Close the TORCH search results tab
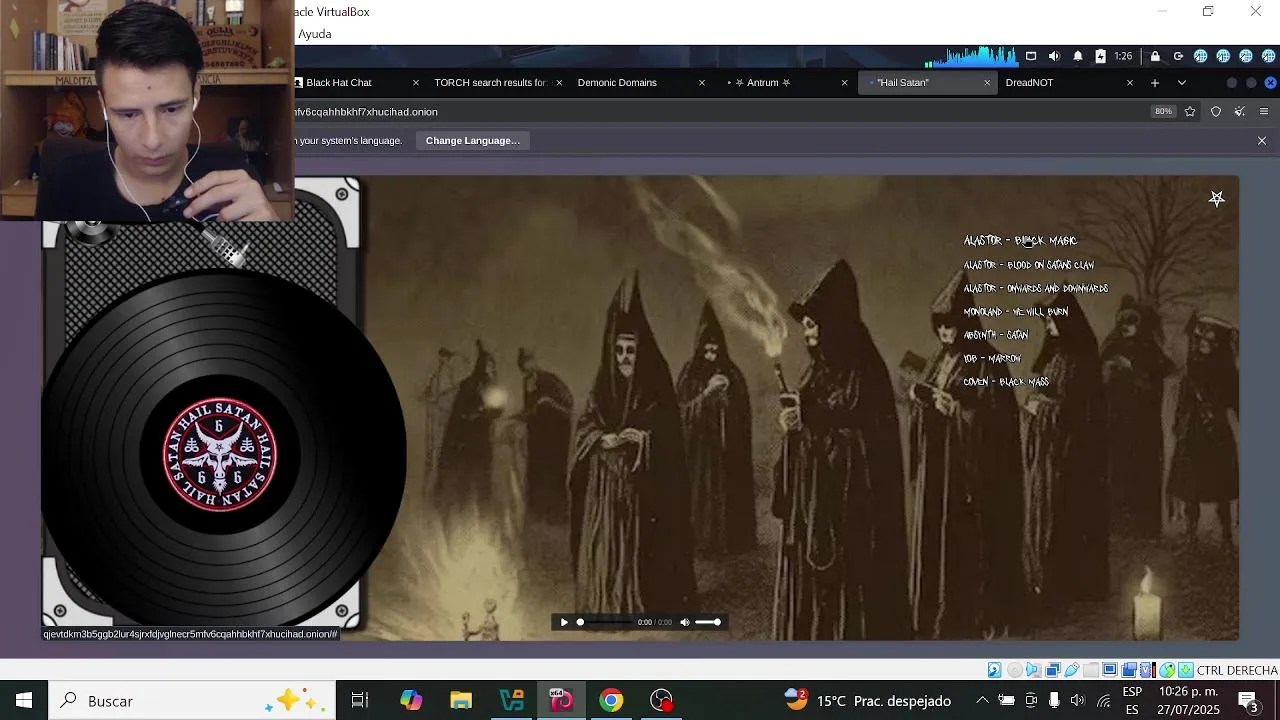This screenshot has width=1280, height=720. point(559,83)
